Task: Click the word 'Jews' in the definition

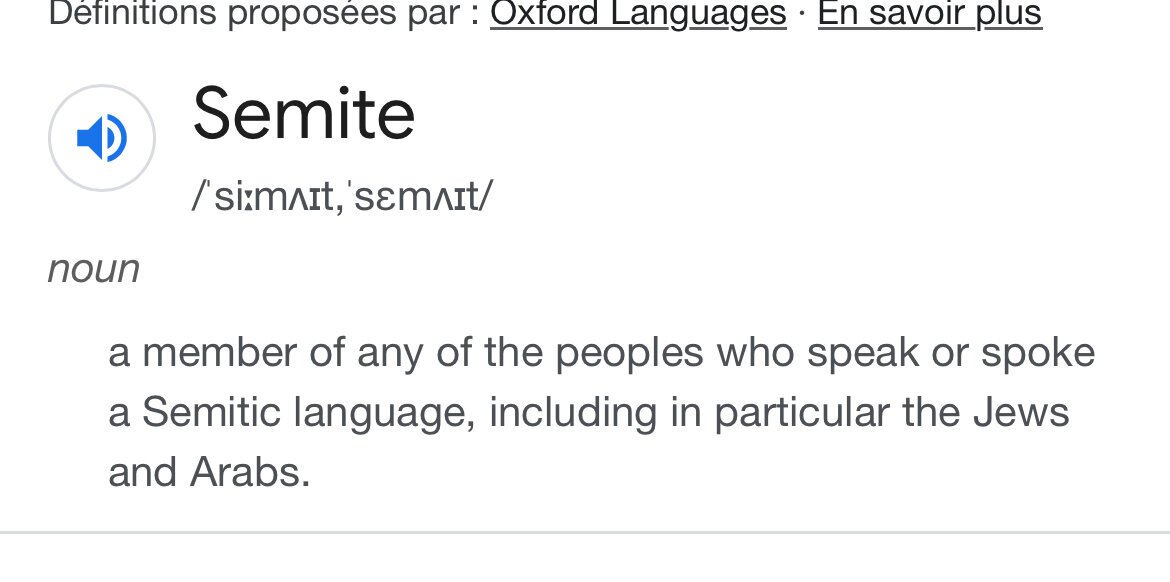Action: click(1020, 412)
